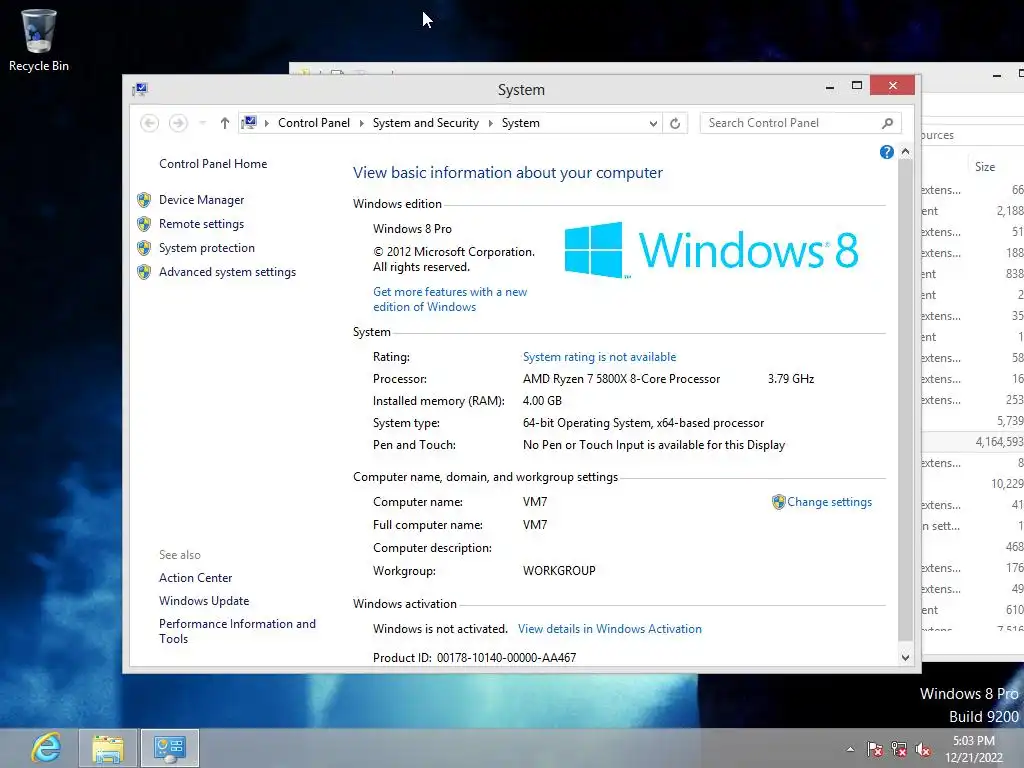Open recent locations dropdown beside forward arrow
Image resolution: width=1024 pixels, height=768 pixels.
pos(202,123)
